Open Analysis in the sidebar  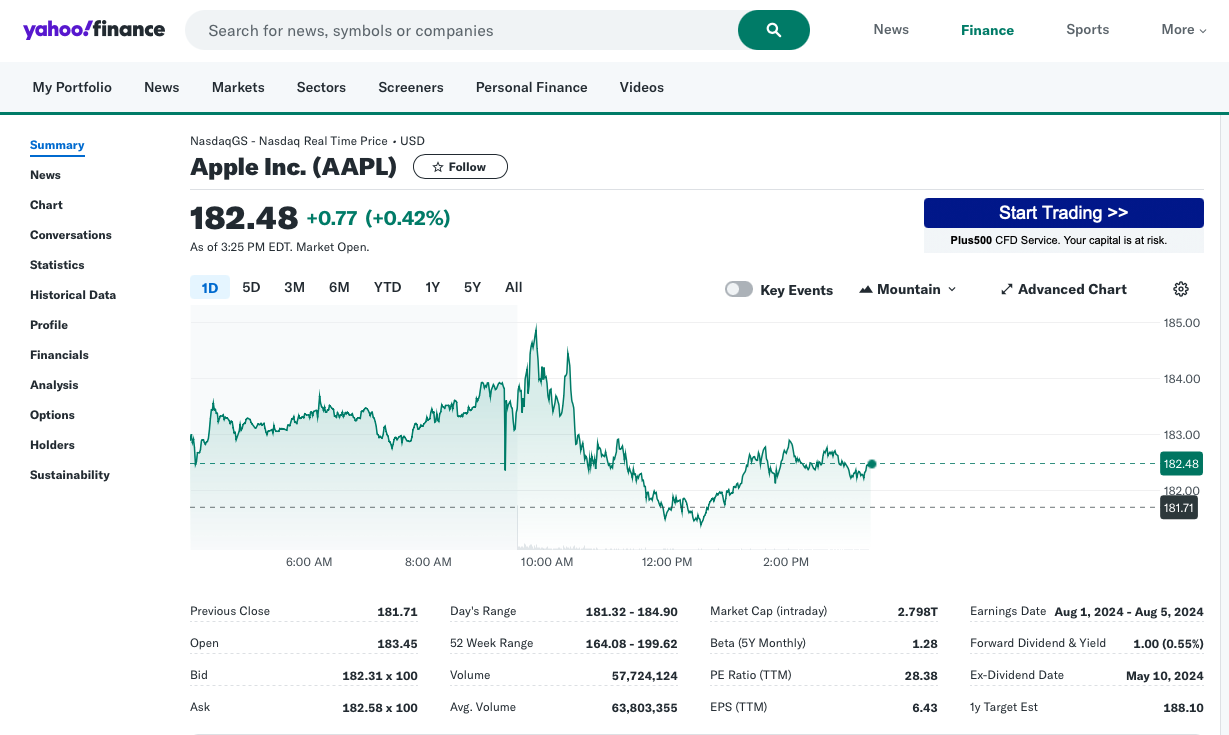tap(54, 385)
